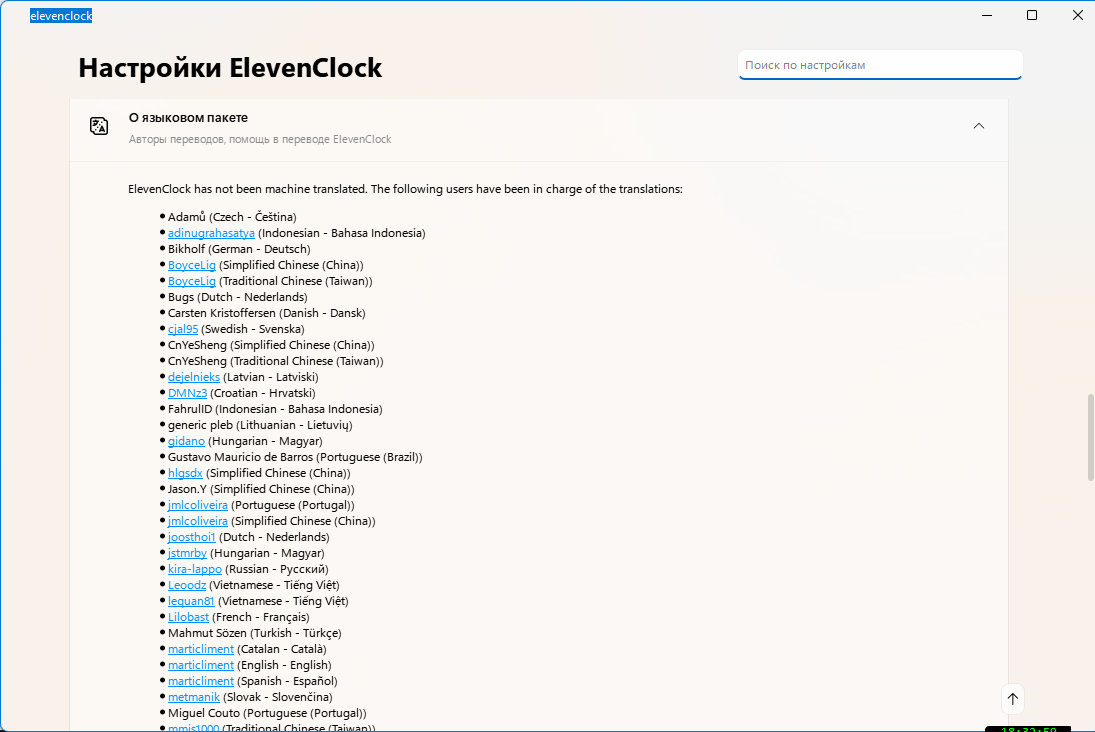Collapse the О языковом пакете section
The width and height of the screenshot is (1095, 732).
[978, 126]
